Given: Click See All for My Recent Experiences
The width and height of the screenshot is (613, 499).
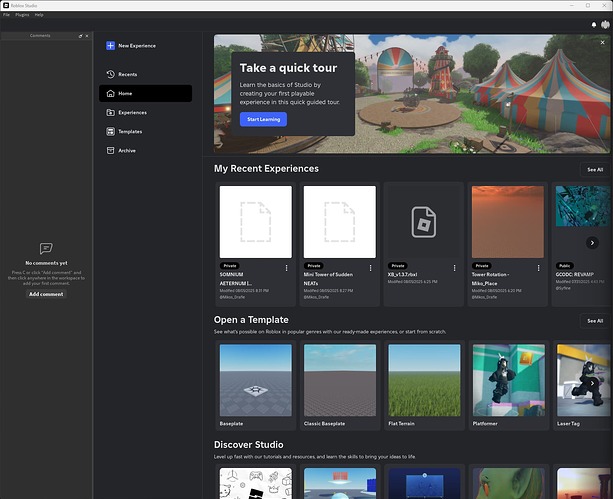Looking at the screenshot, I should point(595,170).
